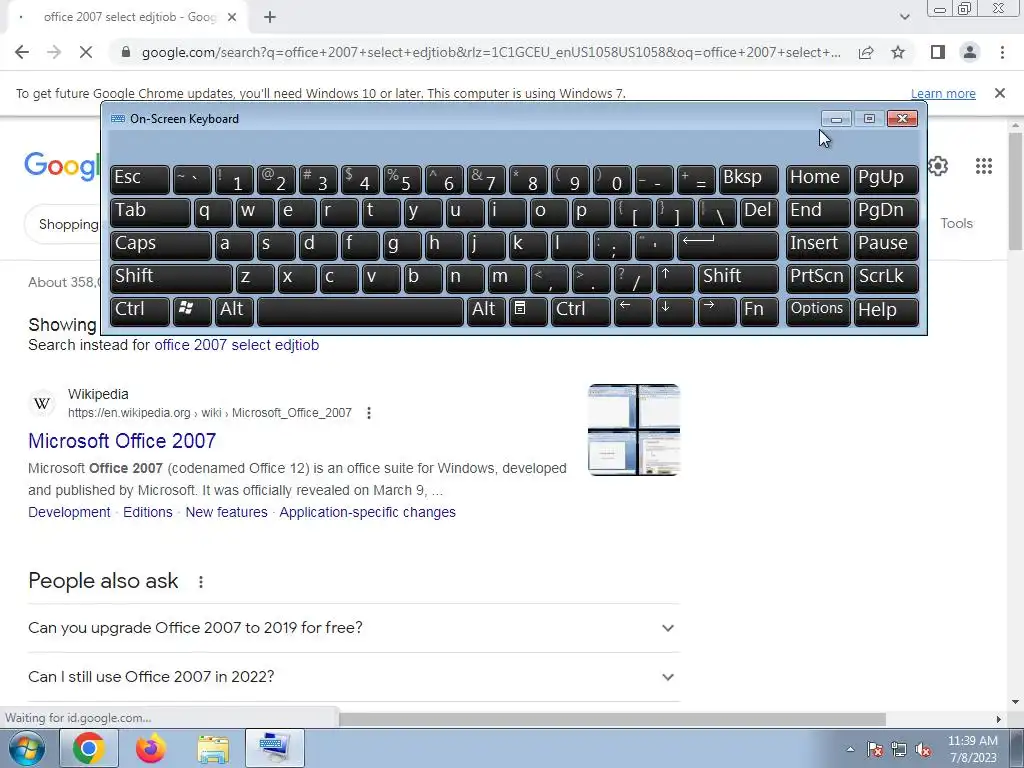Click the muted volume tray icon
1024x768 pixels.
(x=923, y=749)
